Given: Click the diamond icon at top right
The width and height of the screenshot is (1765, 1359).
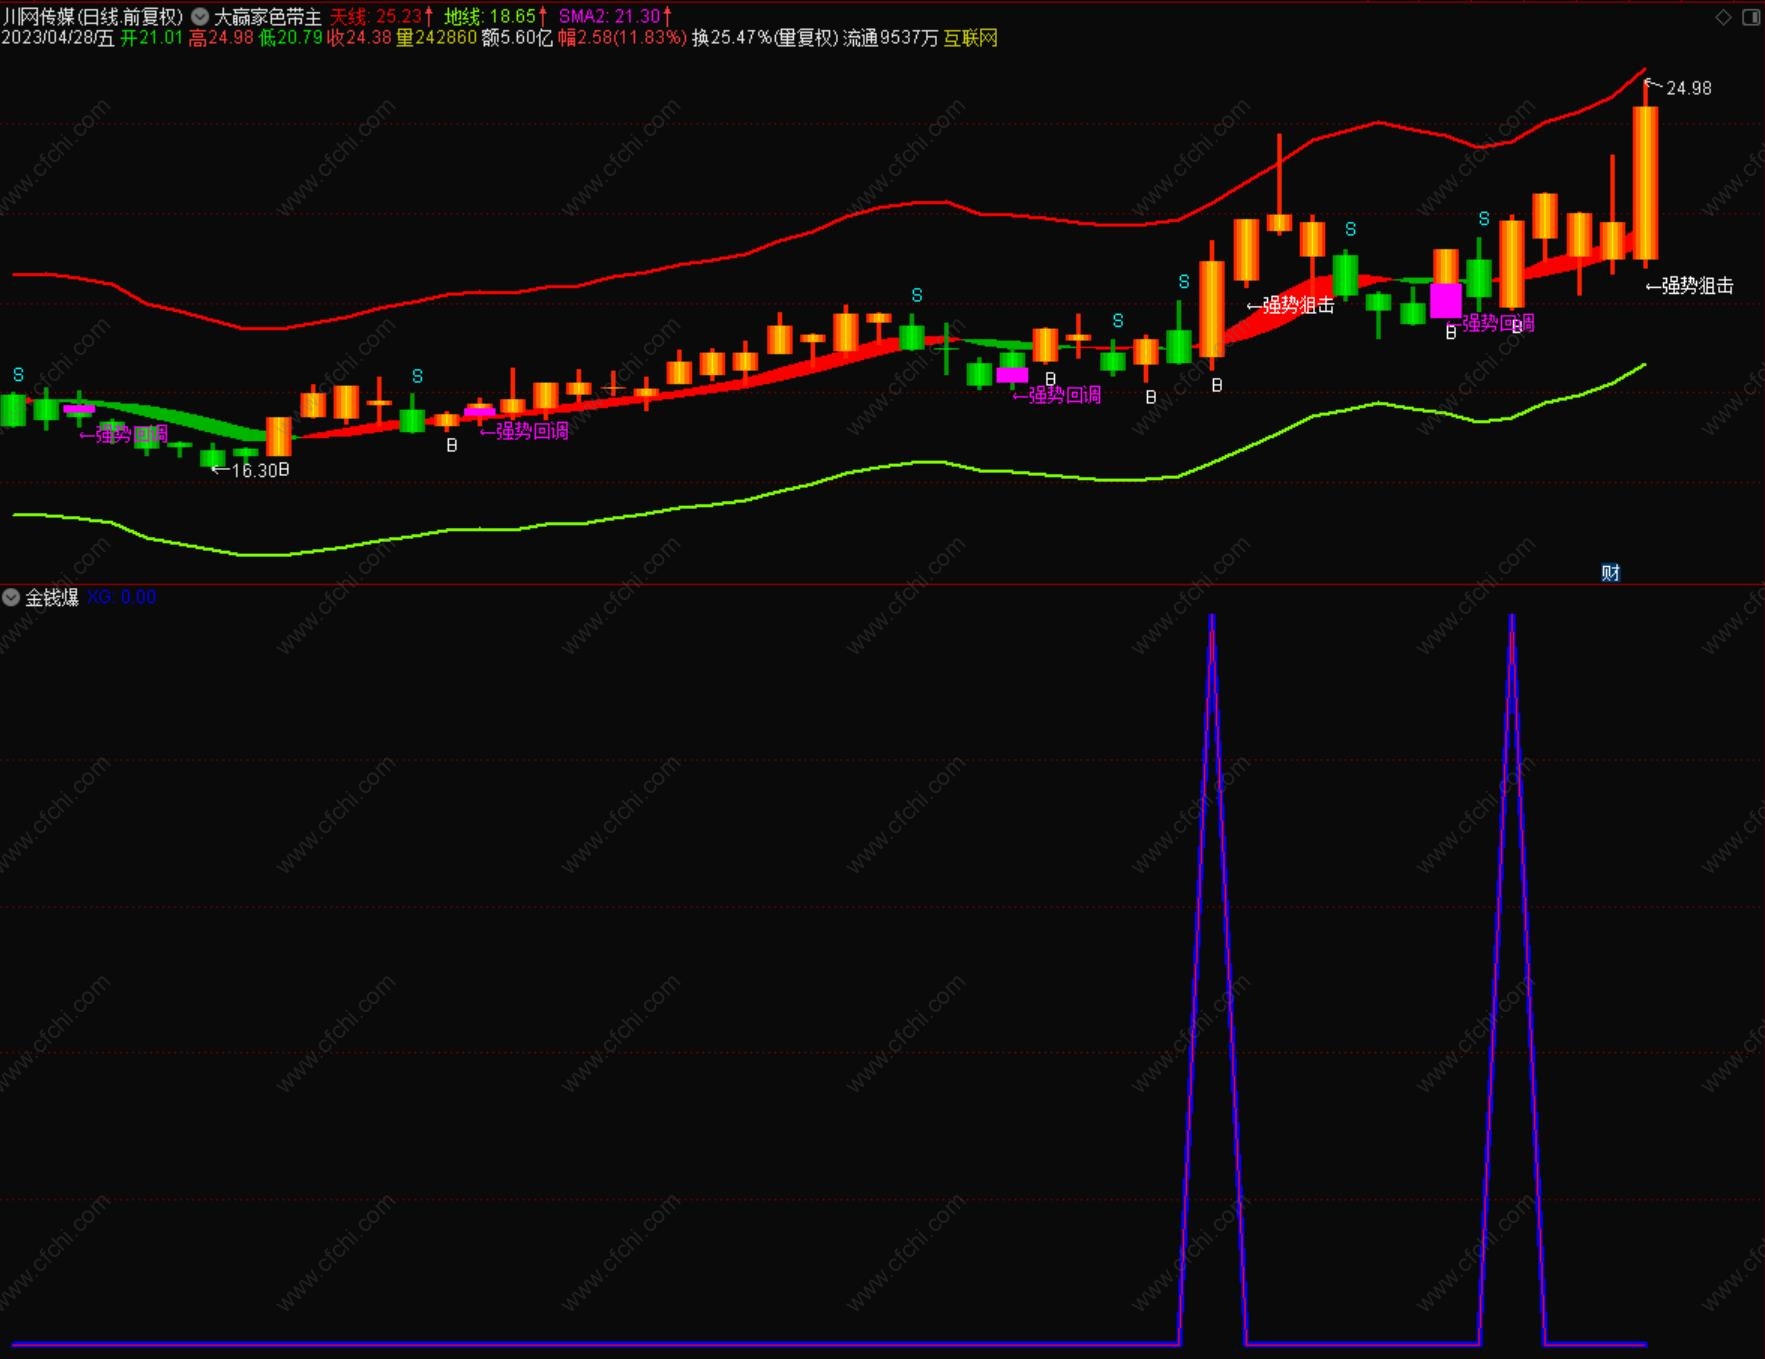Looking at the screenshot, I should point(1723,17).
